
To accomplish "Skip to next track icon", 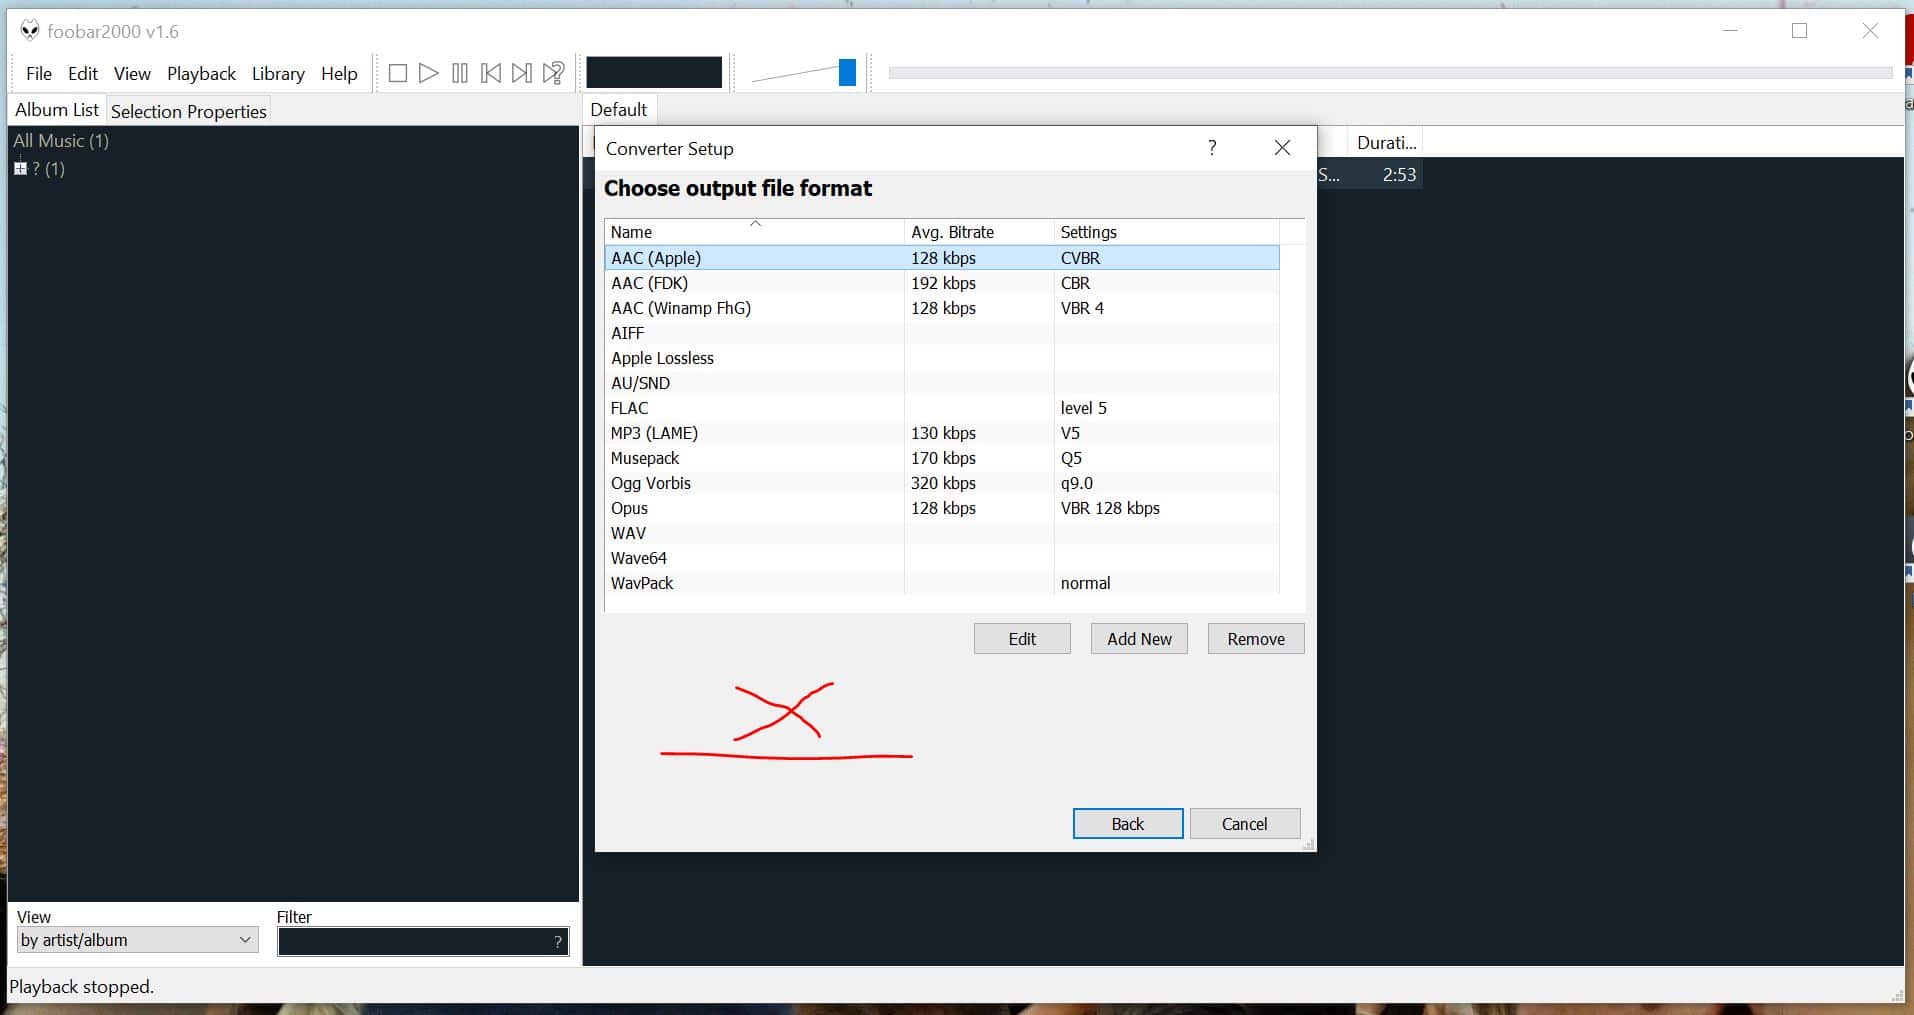I will pyautogui.click(x=521, y=73).
